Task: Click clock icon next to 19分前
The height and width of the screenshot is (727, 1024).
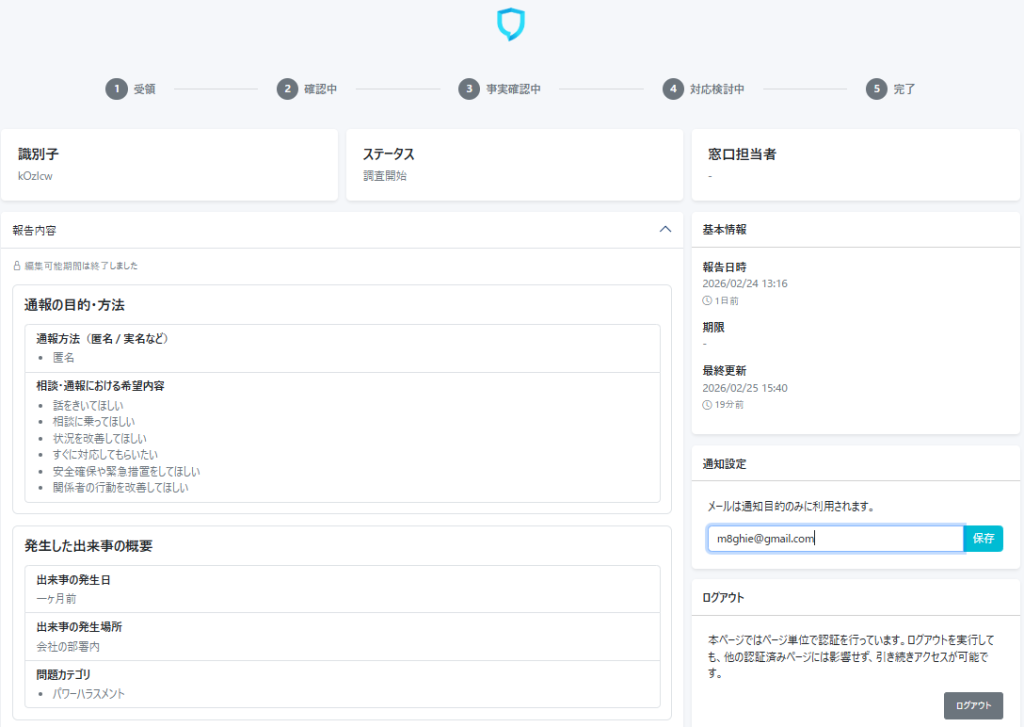Action: coord(708,405)
